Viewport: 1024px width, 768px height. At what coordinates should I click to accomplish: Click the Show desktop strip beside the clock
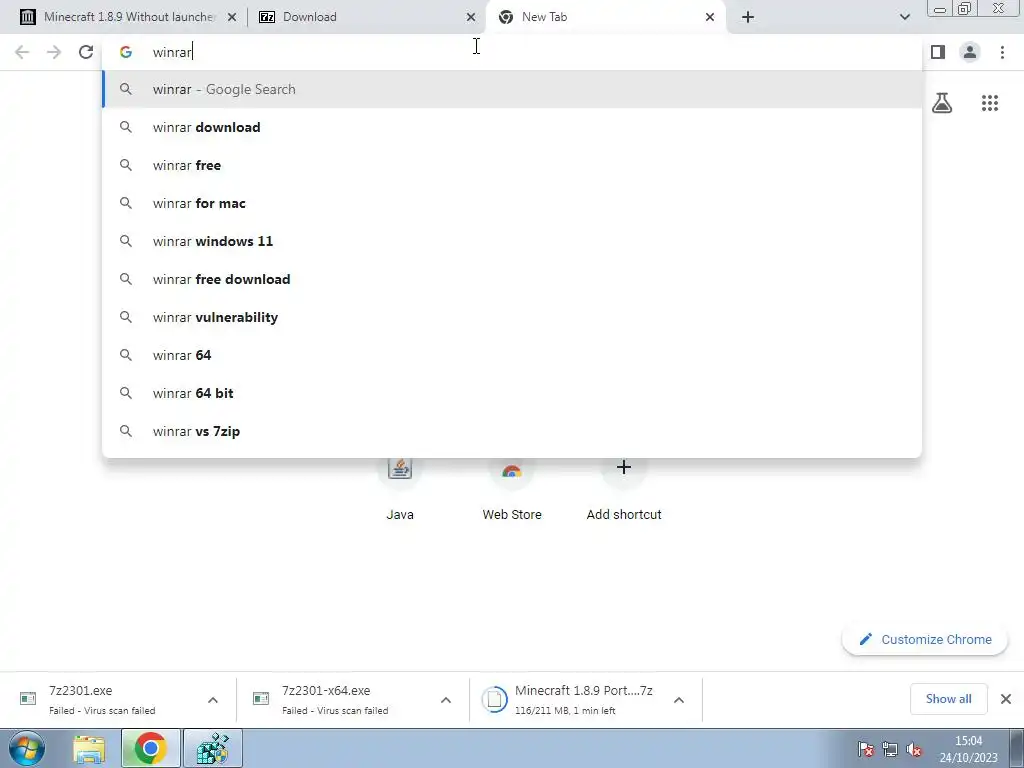pos(1017,748)
